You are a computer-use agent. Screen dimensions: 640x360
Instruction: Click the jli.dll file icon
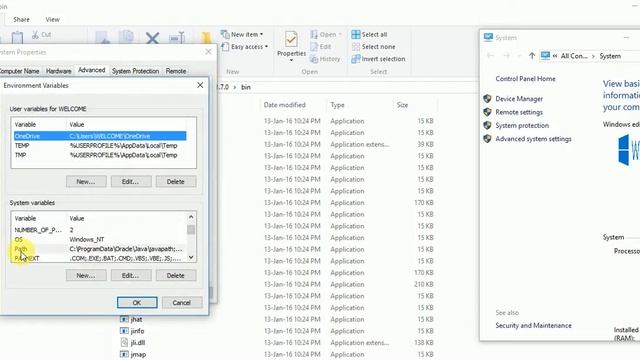124,343
